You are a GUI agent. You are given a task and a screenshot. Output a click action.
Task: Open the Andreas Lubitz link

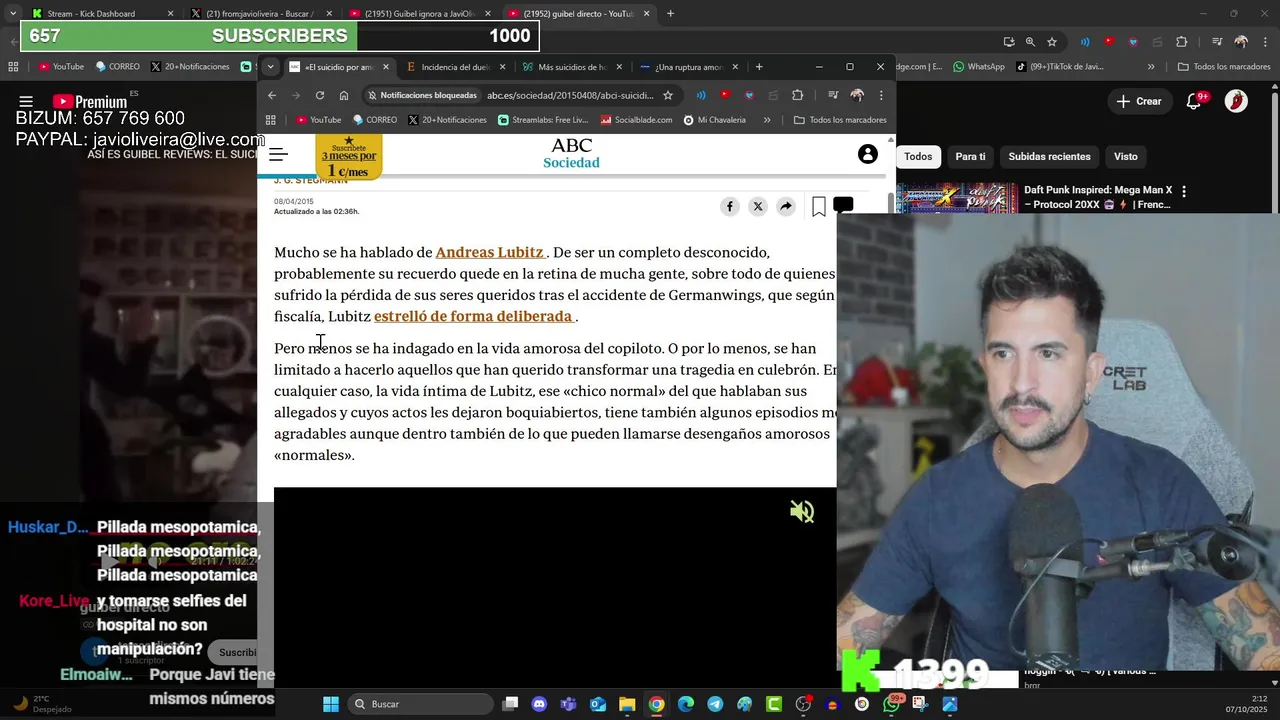[490, 253]
